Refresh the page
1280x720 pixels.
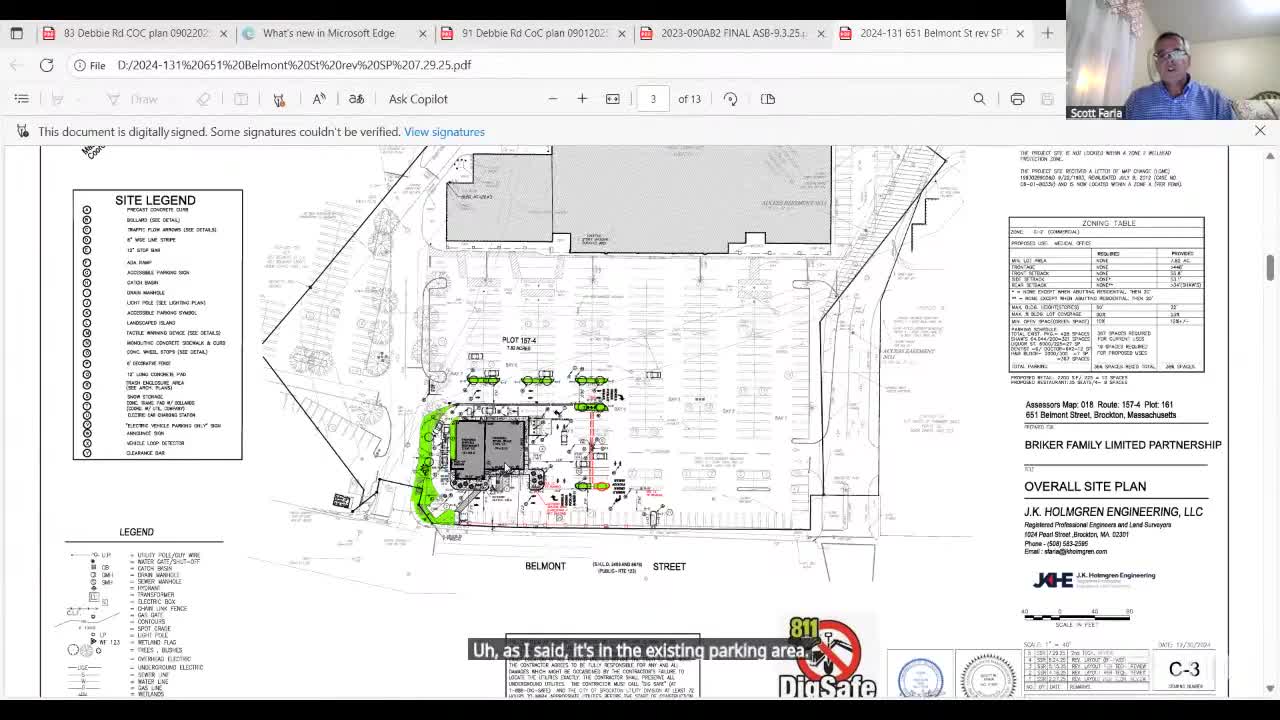point(46,65)
